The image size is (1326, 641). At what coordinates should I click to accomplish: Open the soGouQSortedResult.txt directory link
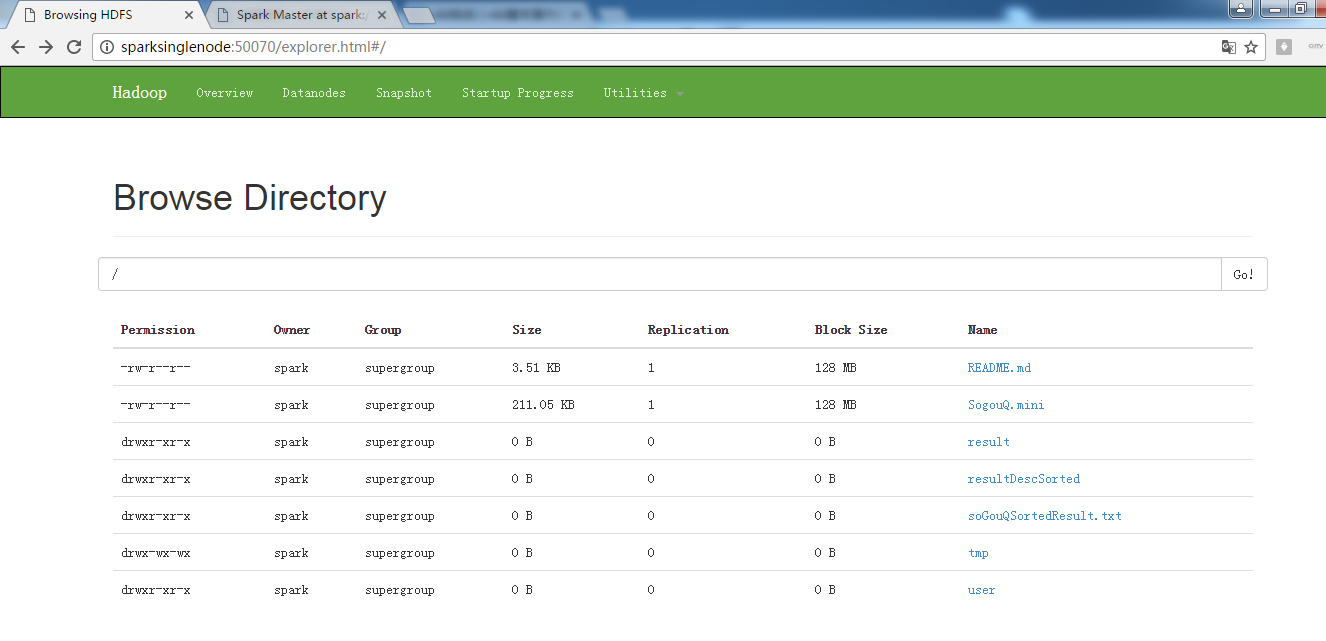[1044, 516]
